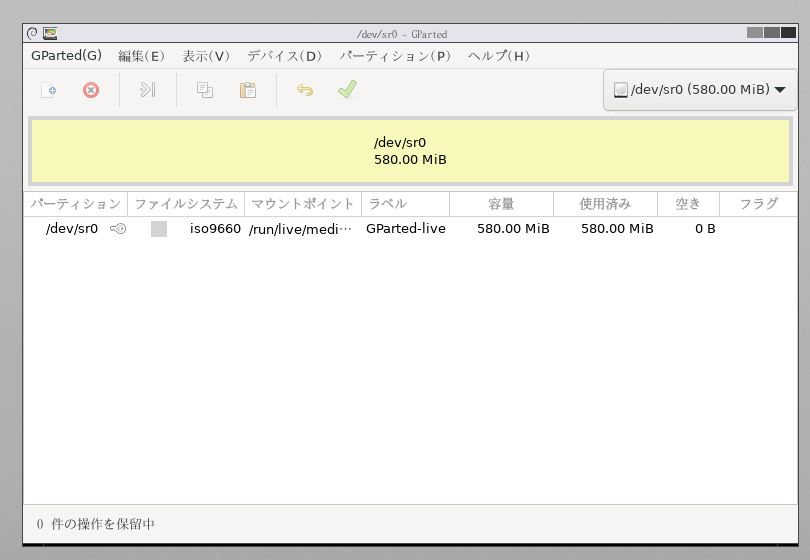Viewport: 810px width, 560px height.
Task: Open the GParted(G) menu
Action: click(x=66, y=56)
